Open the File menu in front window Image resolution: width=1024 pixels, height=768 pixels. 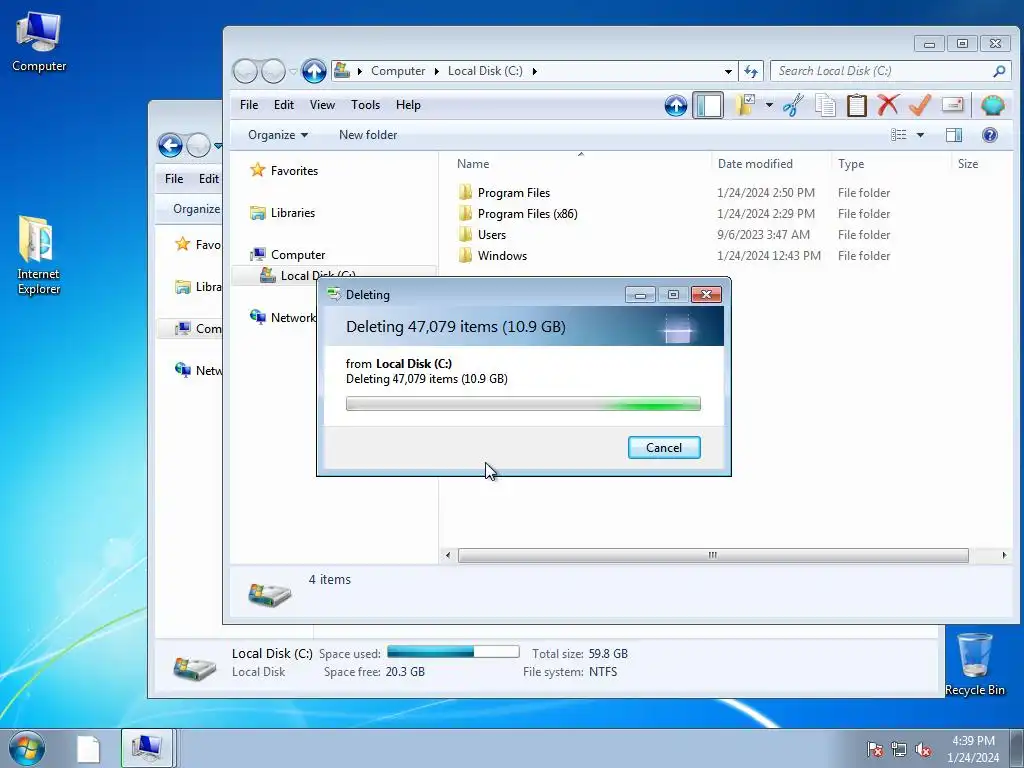pos(249,105)
